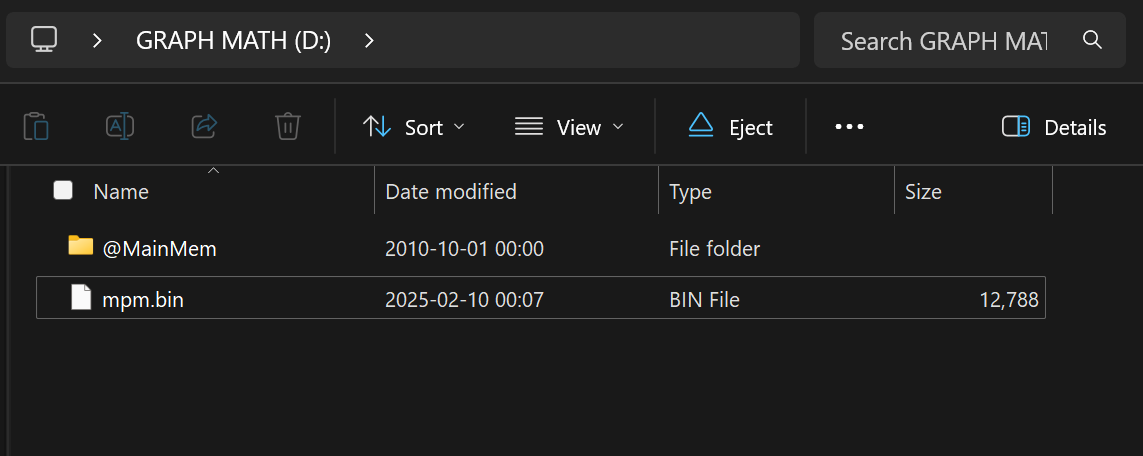Click the Share icon in the toolbar

pos(204,127)
